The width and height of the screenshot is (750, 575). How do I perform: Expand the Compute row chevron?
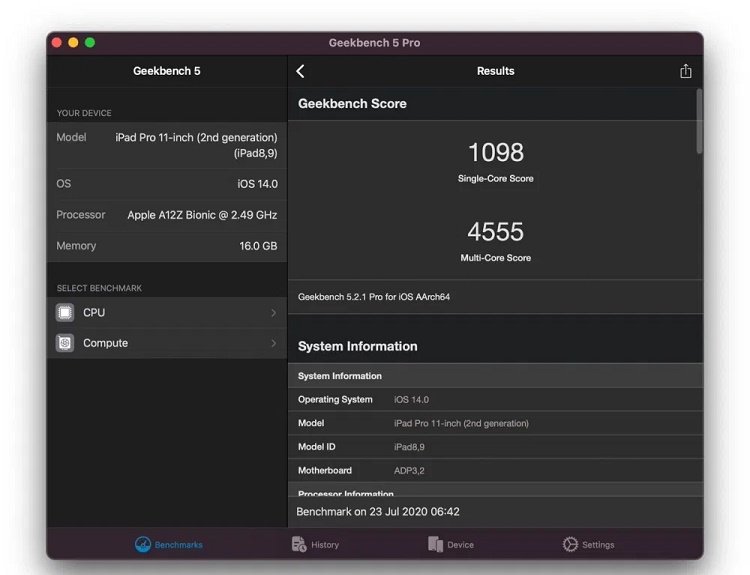tap(274, 343)
